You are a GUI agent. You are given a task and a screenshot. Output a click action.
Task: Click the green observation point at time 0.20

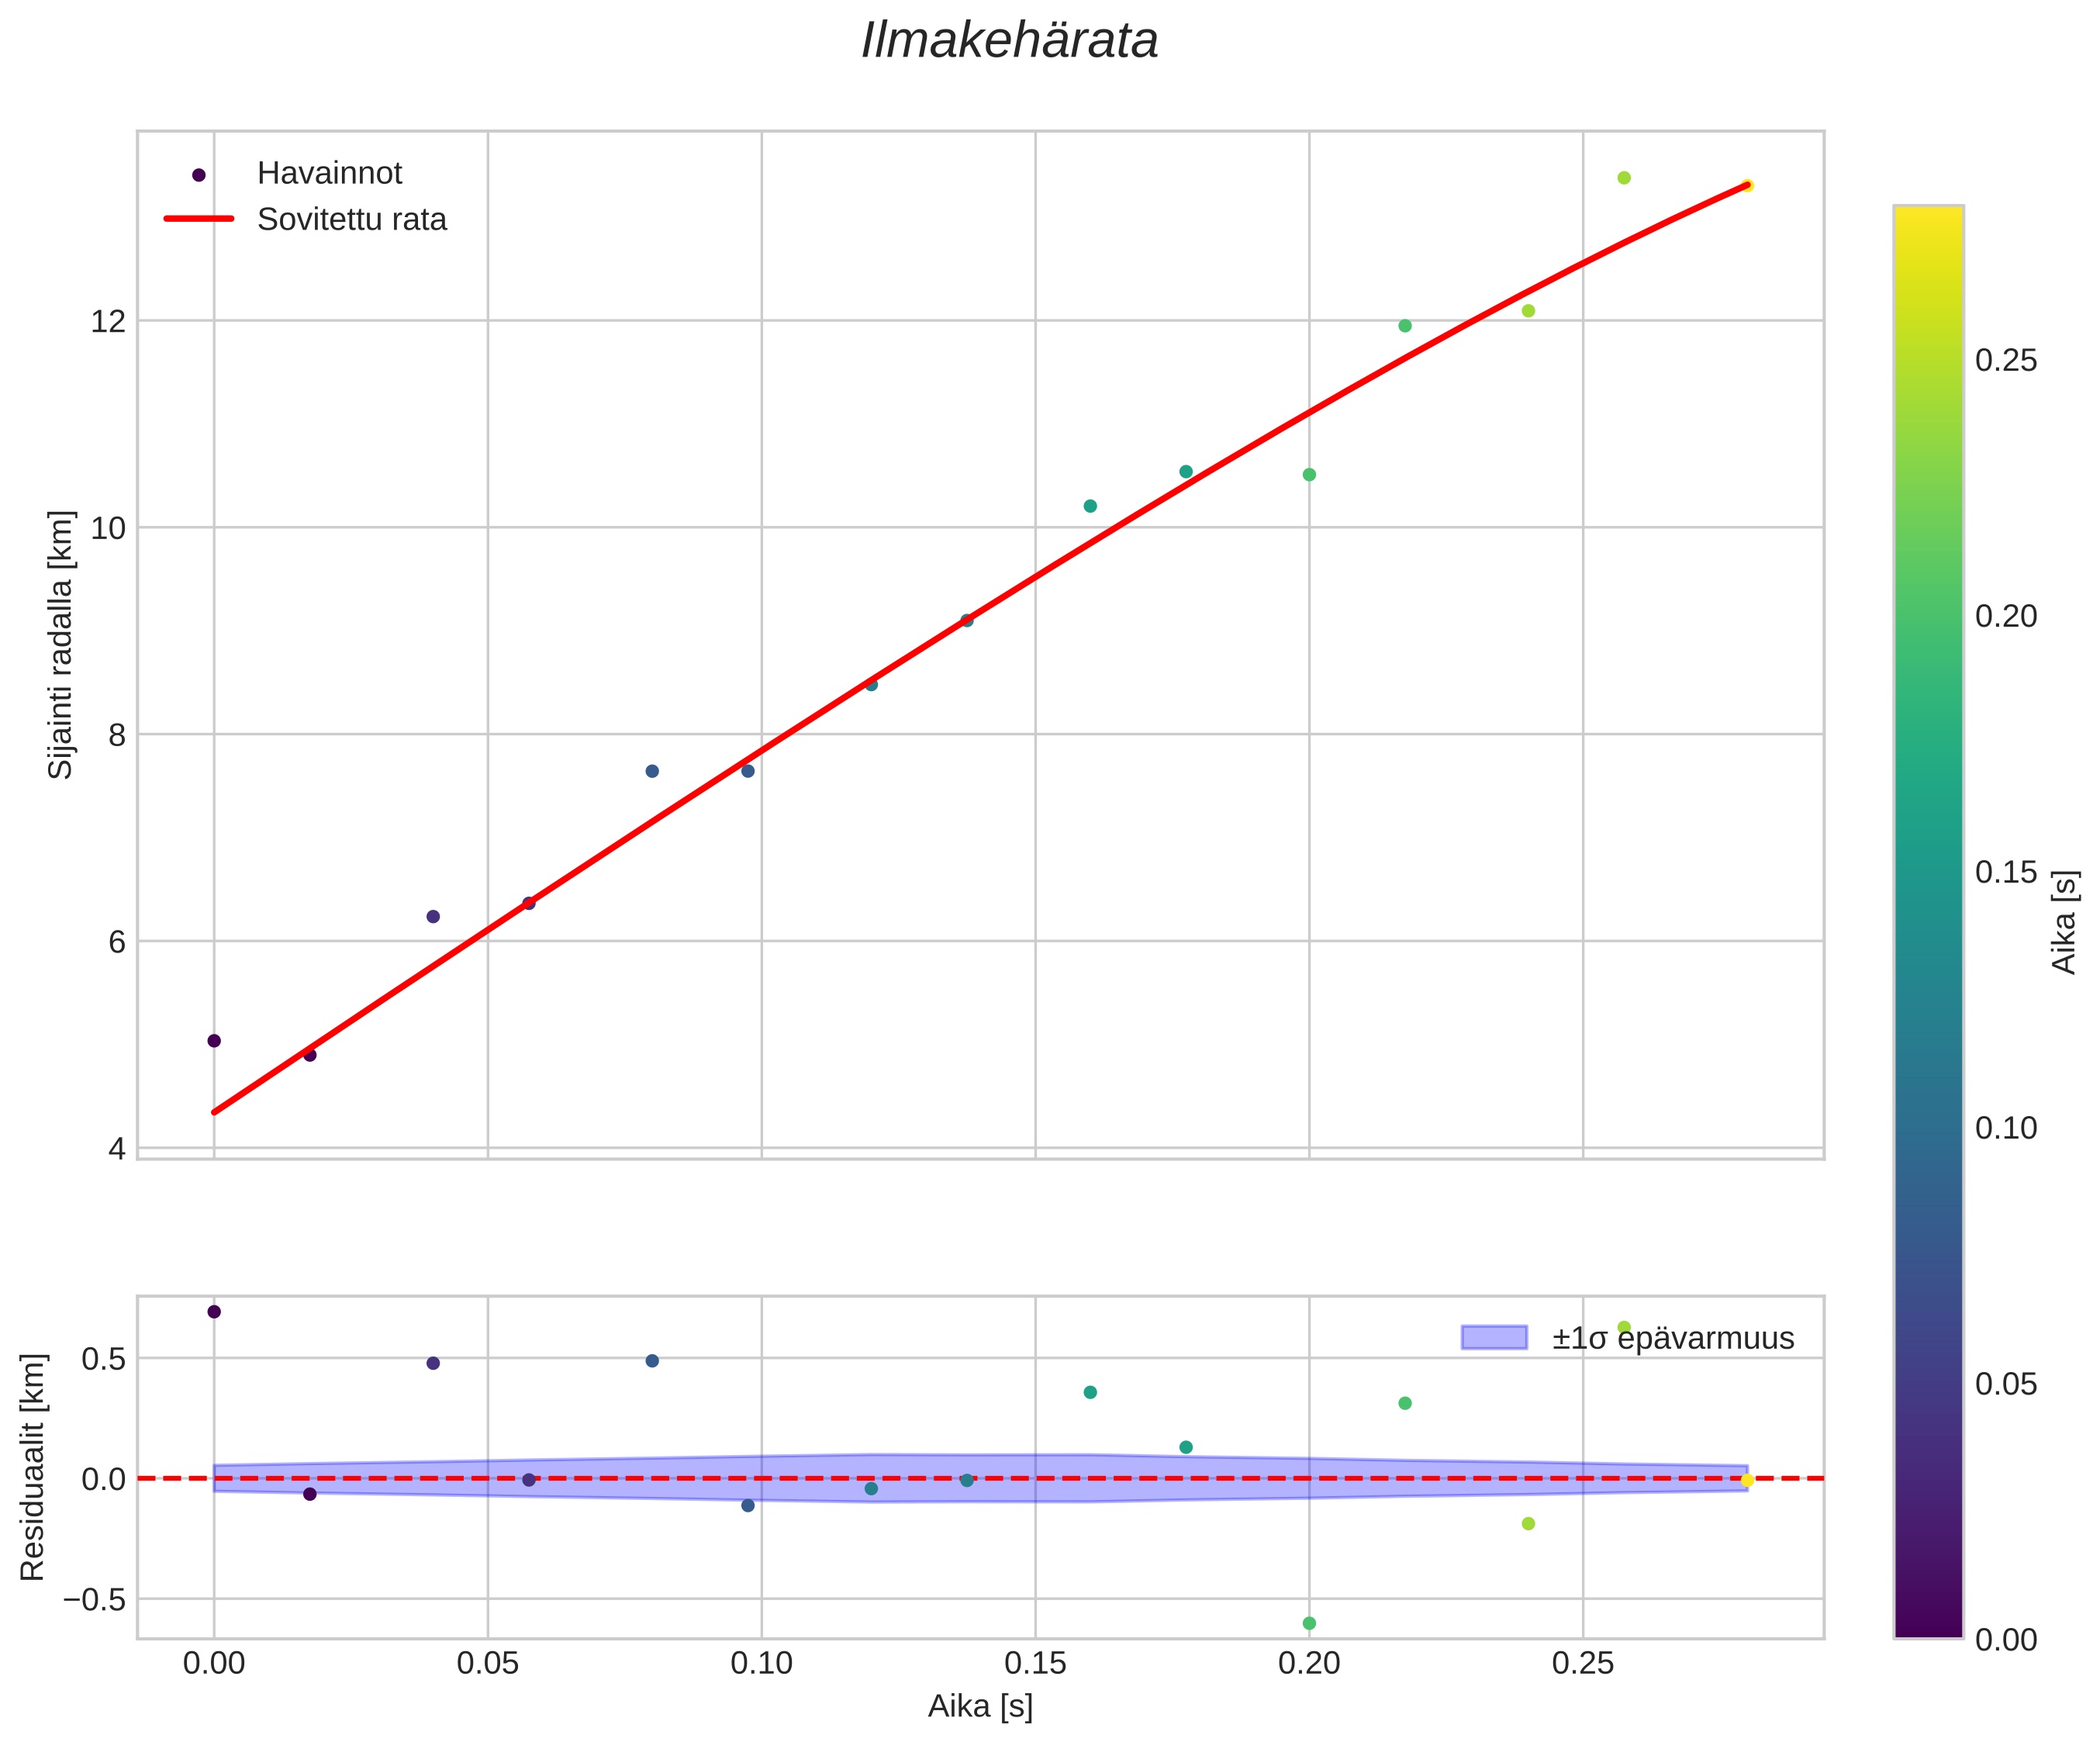(1309, 475)
